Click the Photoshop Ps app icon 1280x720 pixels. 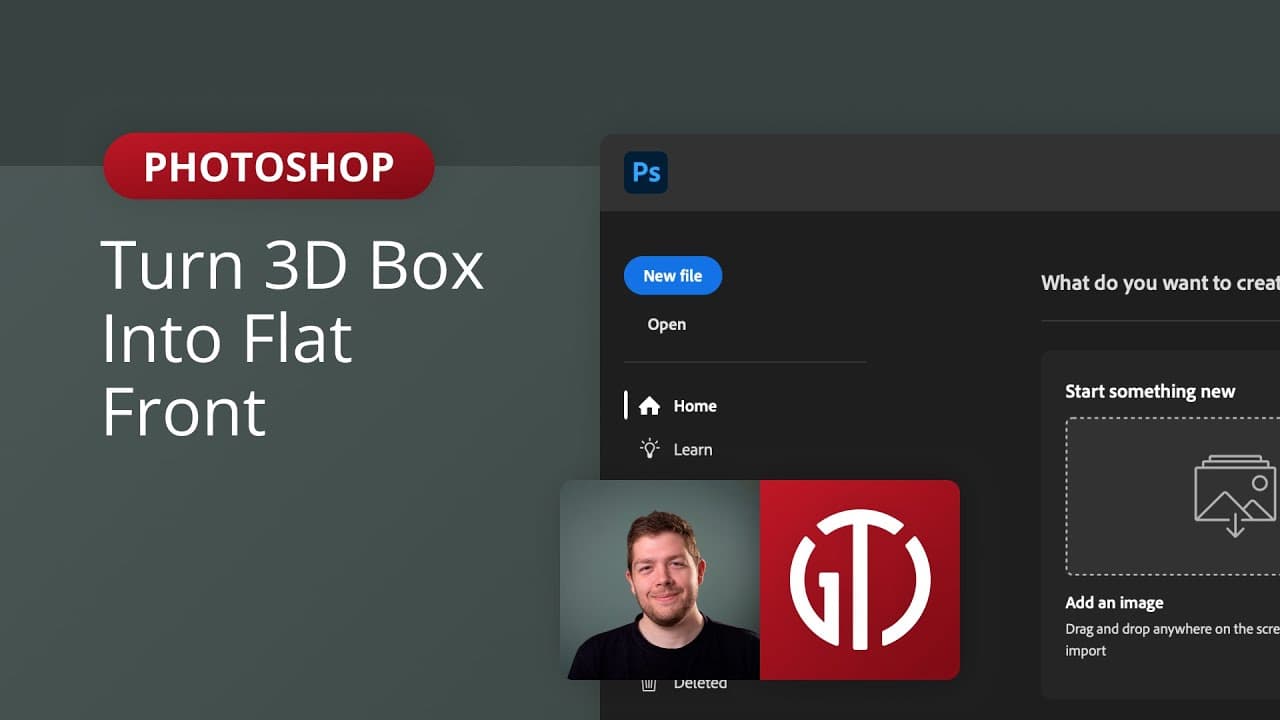(x=645, y=172)
